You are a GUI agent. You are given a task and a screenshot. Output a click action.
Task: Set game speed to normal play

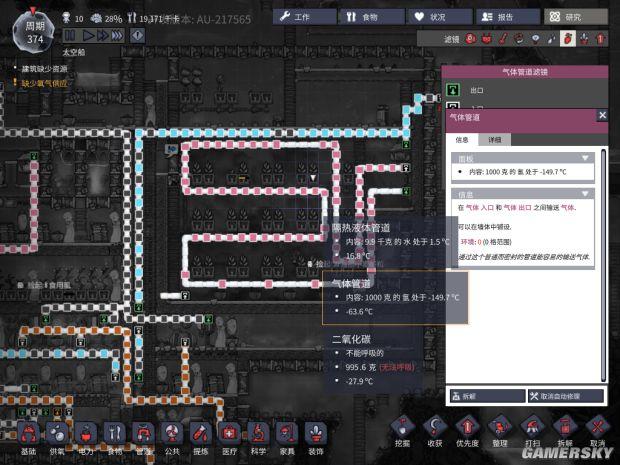pos(88,36)
